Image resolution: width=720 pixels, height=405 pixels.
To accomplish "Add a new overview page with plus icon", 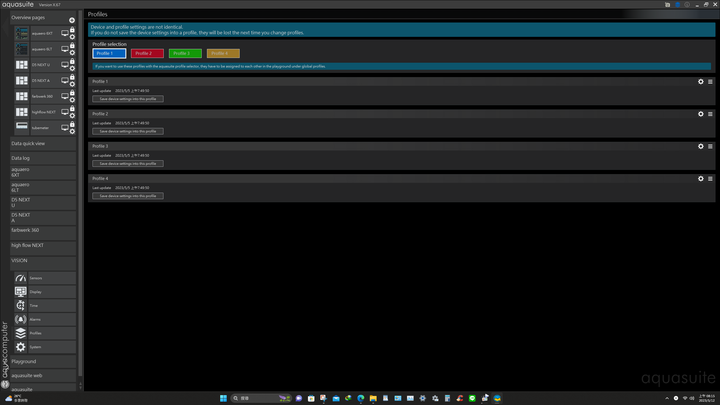I will click(x=72, y=20).
